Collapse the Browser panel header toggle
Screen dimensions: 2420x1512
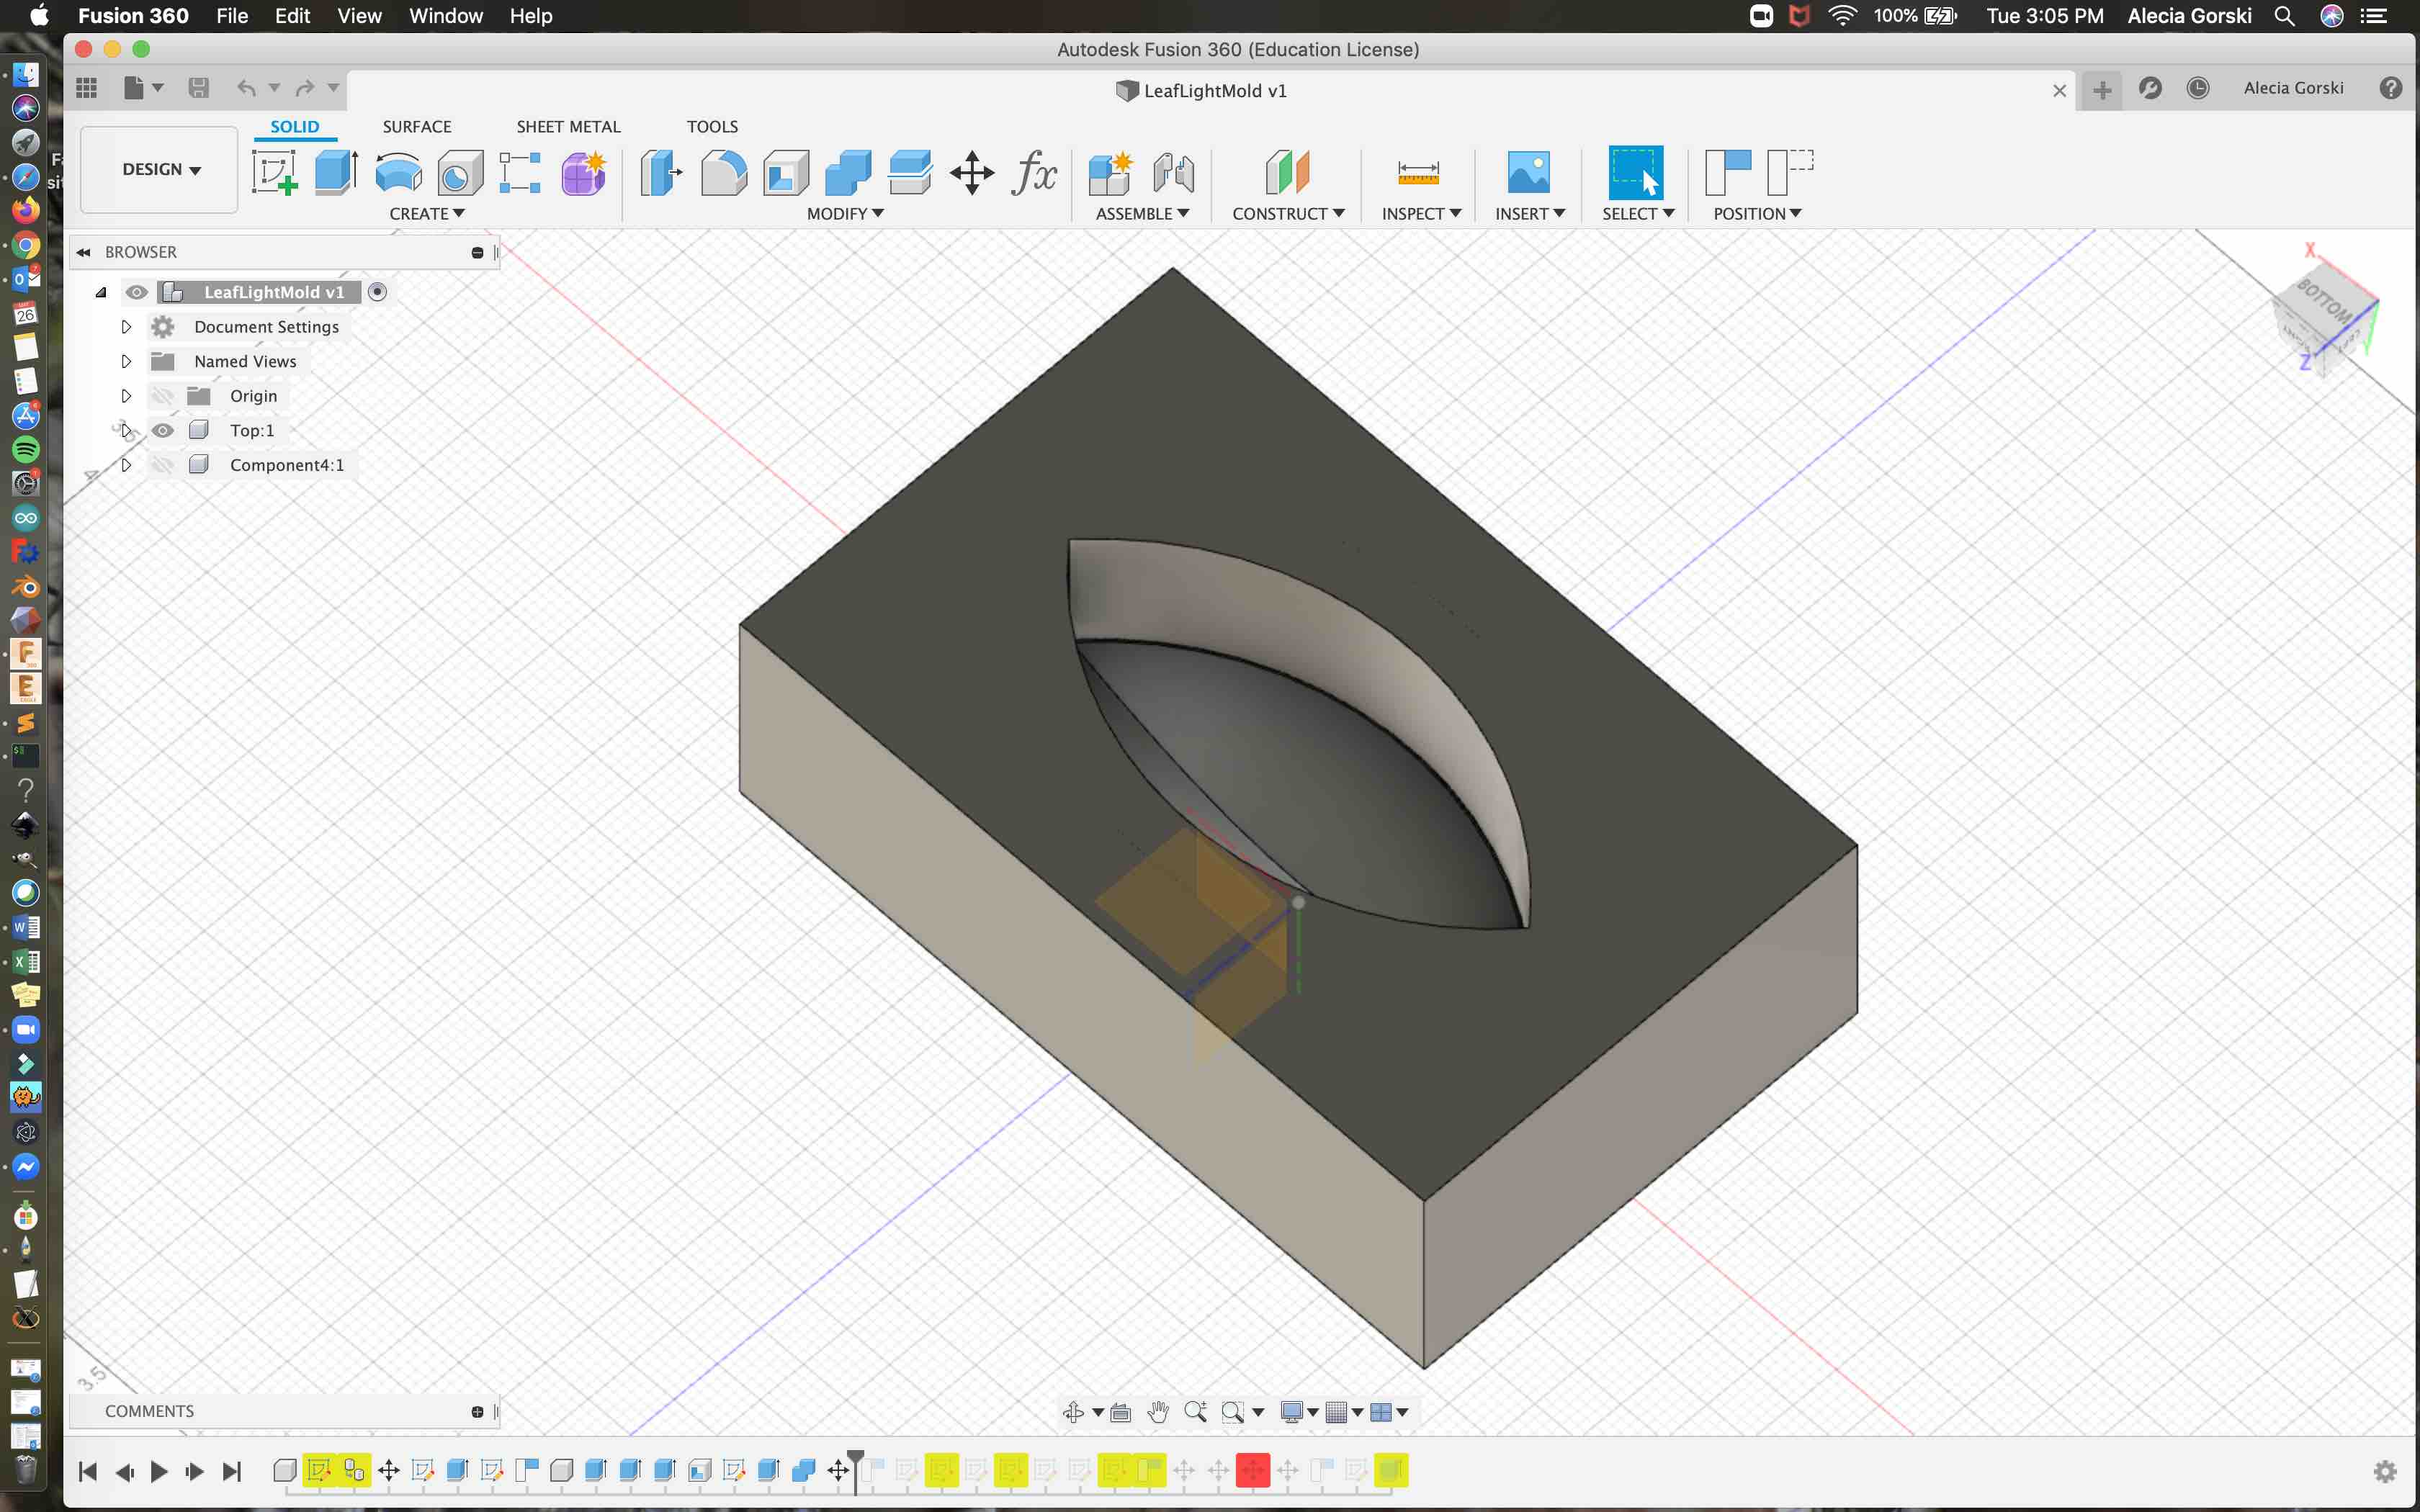tap(84, 252)
